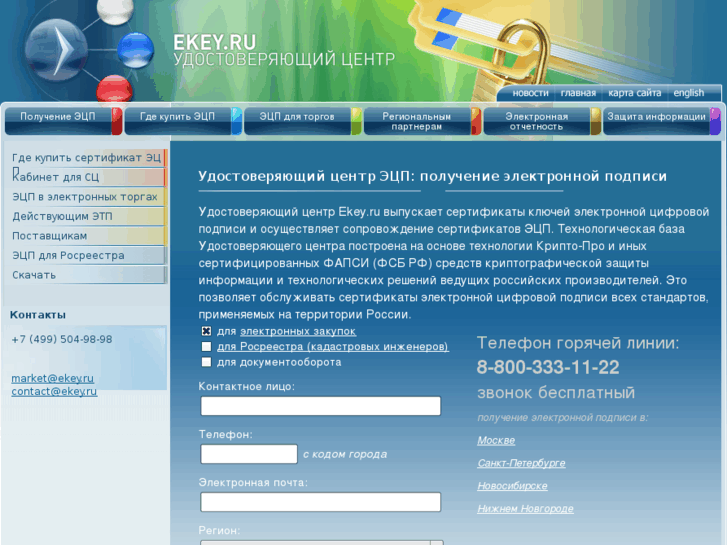Expand the Регион dropdown
This screenshot has height=545, width=727.
322,542
